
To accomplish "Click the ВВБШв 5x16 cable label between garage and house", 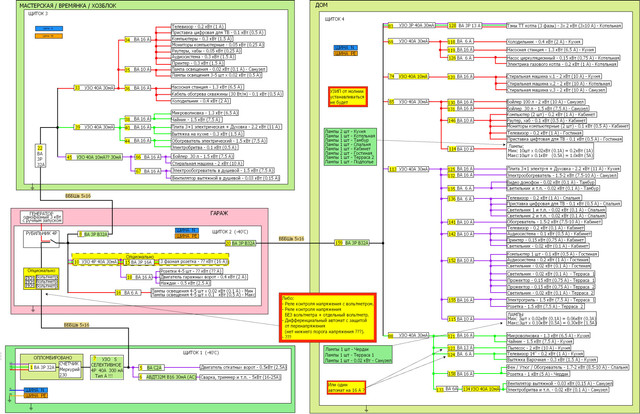I will (291, 238).
